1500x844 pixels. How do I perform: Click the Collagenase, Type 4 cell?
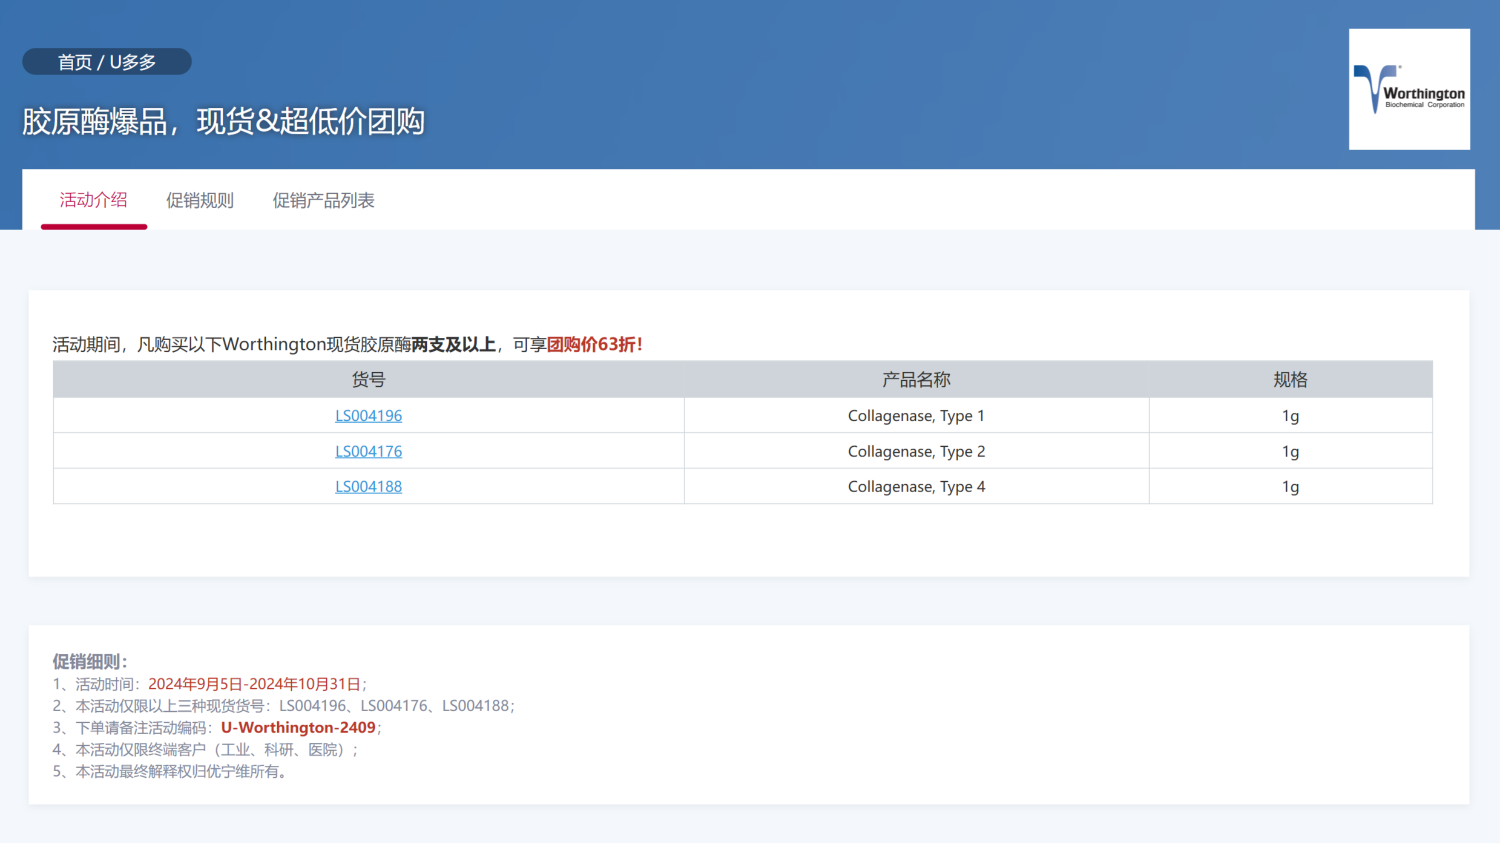click(917, 487)
